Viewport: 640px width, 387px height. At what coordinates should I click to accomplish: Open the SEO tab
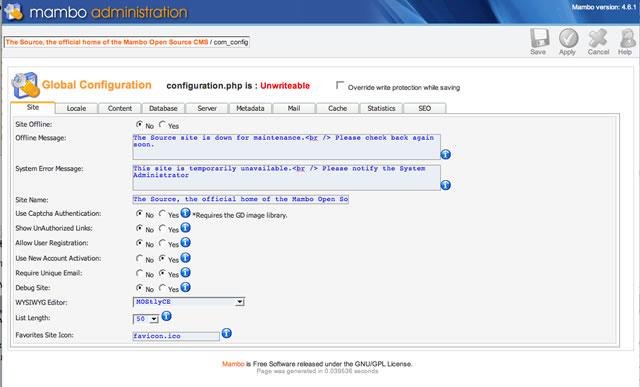point(424,108)
